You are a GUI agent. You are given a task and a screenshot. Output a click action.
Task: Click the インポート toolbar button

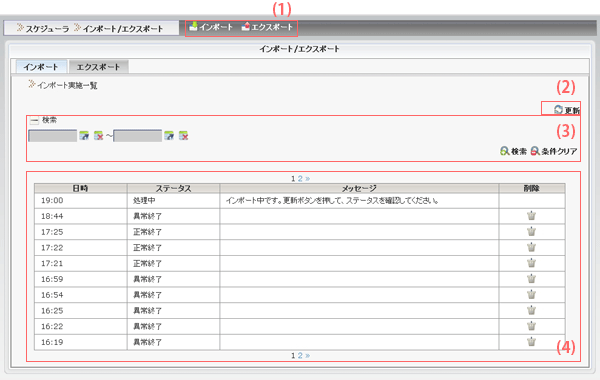coord(211,27)
